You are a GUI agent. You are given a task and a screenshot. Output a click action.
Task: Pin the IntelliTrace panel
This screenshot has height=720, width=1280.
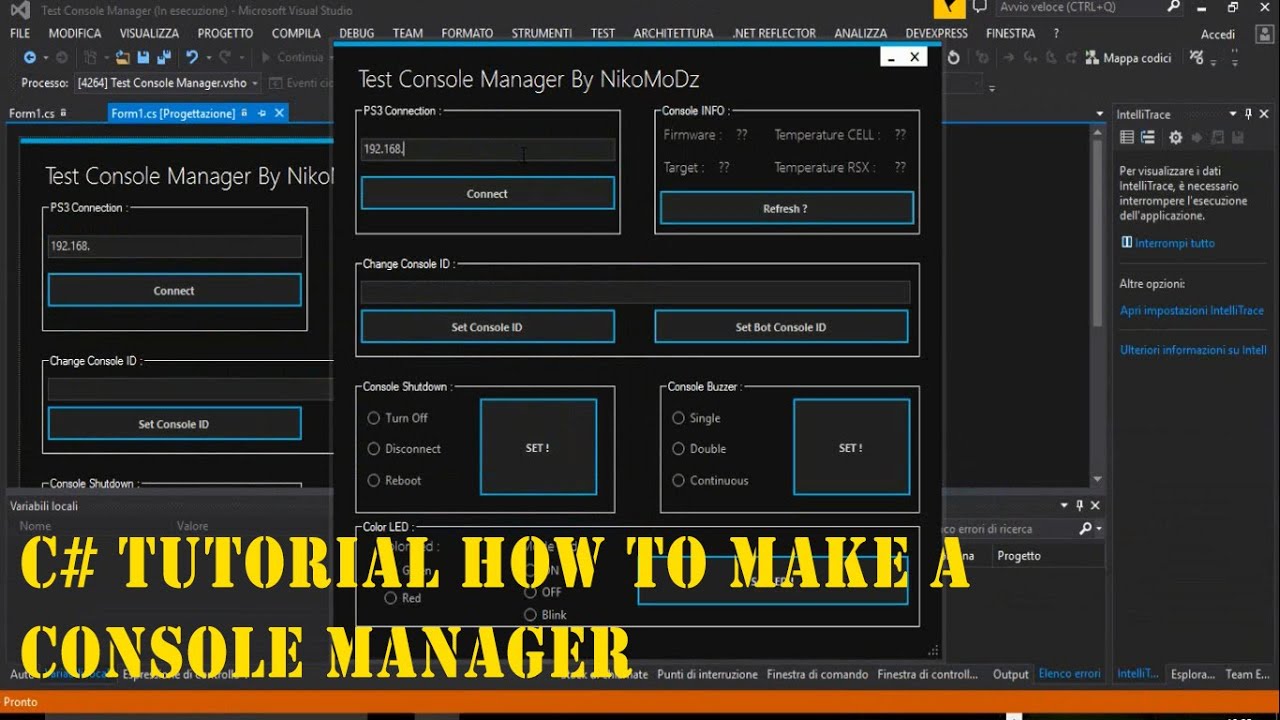(x=1248, y=114)
